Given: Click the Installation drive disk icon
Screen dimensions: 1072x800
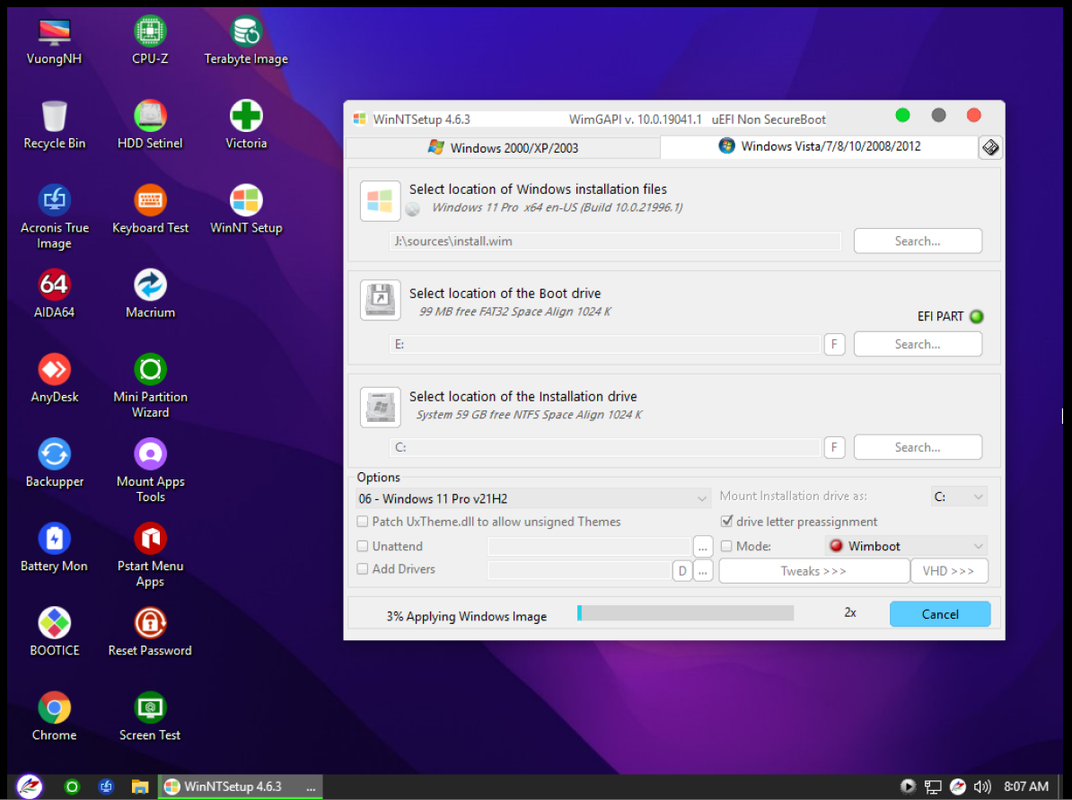Looking at the screenshot, I should (380, 407).
